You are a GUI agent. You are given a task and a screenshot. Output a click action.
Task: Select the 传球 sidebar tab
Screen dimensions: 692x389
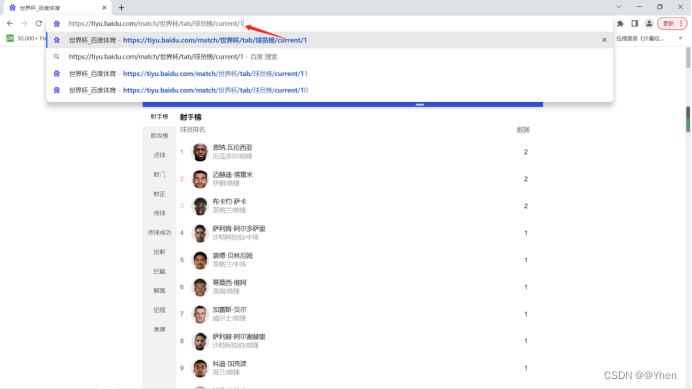click(159, 213)
